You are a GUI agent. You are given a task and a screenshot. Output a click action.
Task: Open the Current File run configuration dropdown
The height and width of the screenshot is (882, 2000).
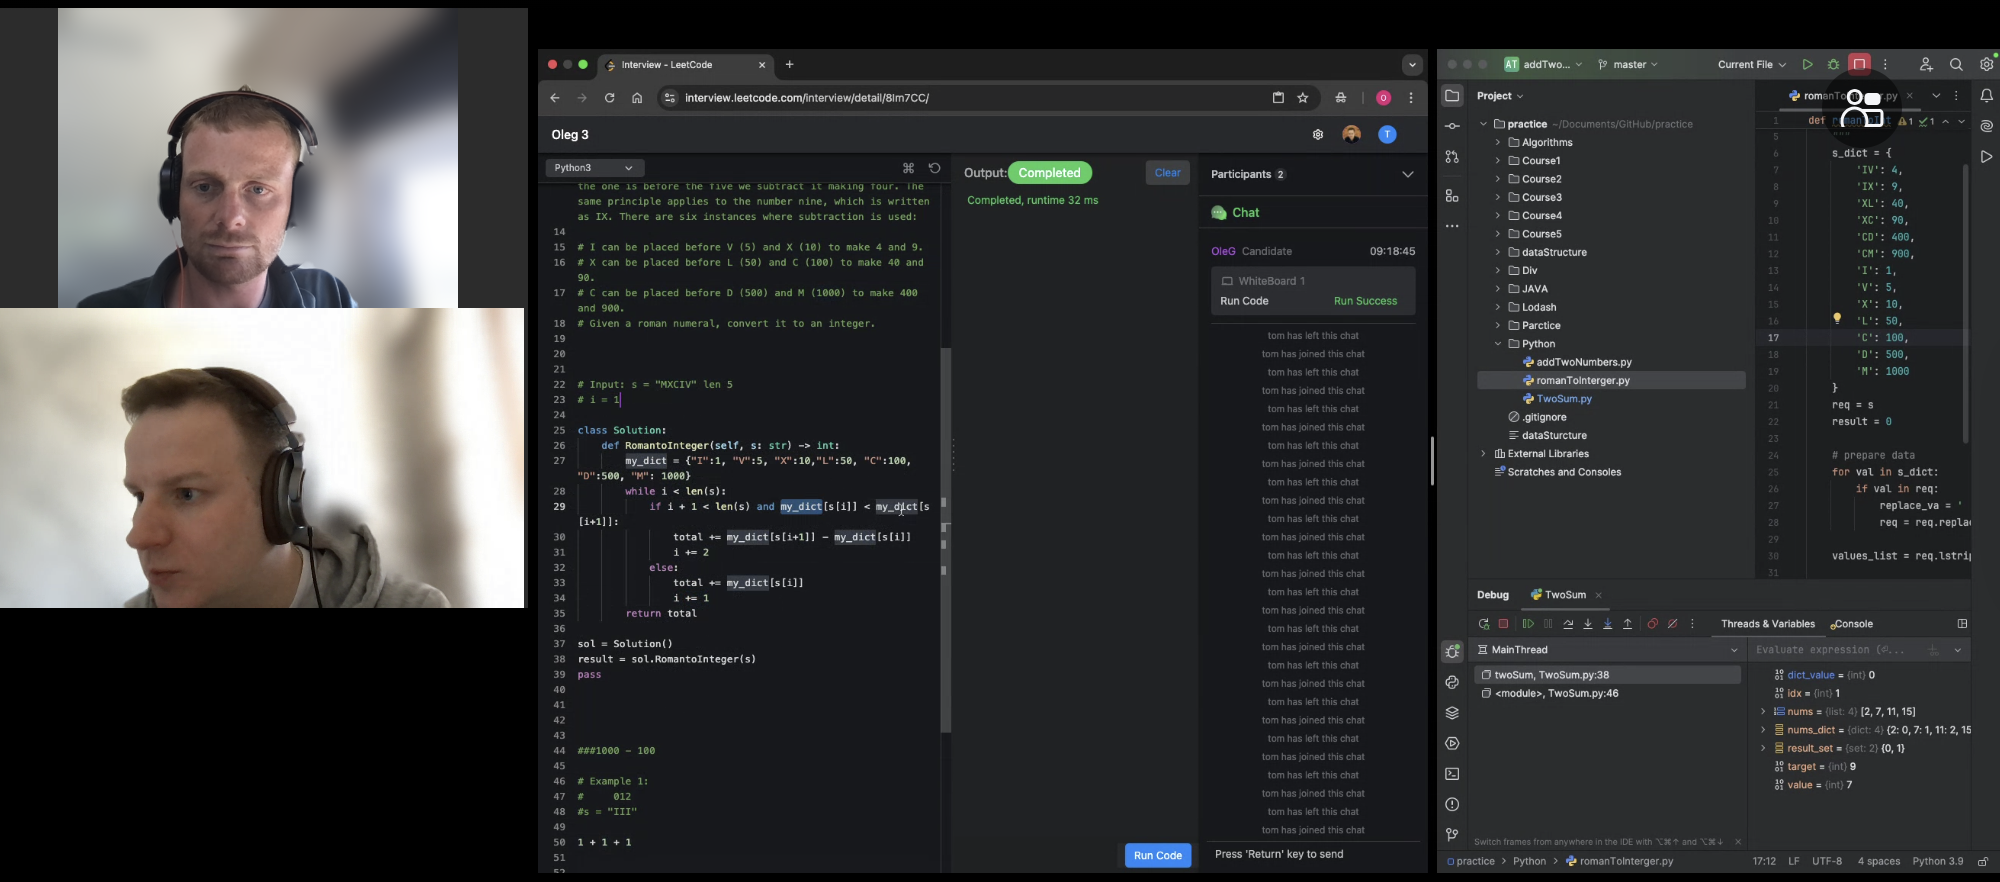pyautogui.click(x=1751, y=64)
